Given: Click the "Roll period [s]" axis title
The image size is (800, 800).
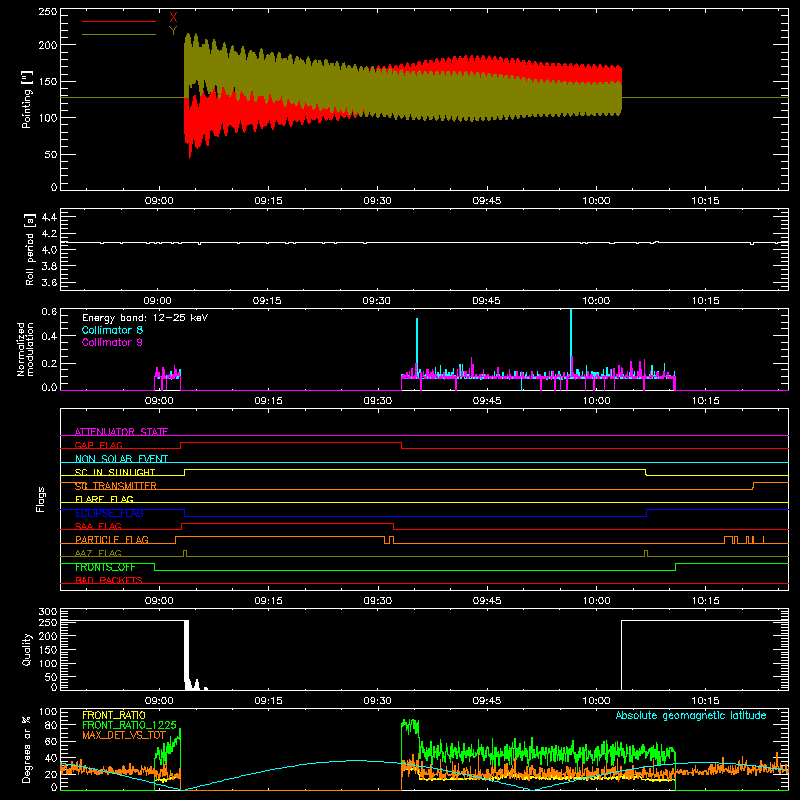Looking at the screenshot, I should (30, 249).
